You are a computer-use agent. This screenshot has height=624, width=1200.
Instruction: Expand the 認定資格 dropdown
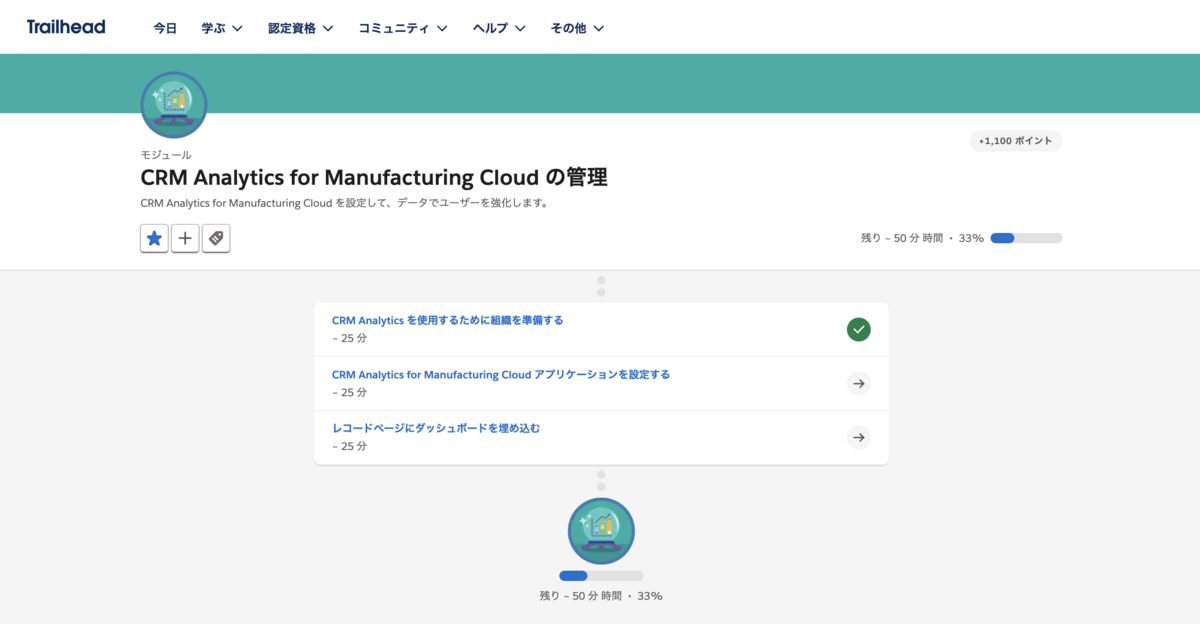click(300, 27)
